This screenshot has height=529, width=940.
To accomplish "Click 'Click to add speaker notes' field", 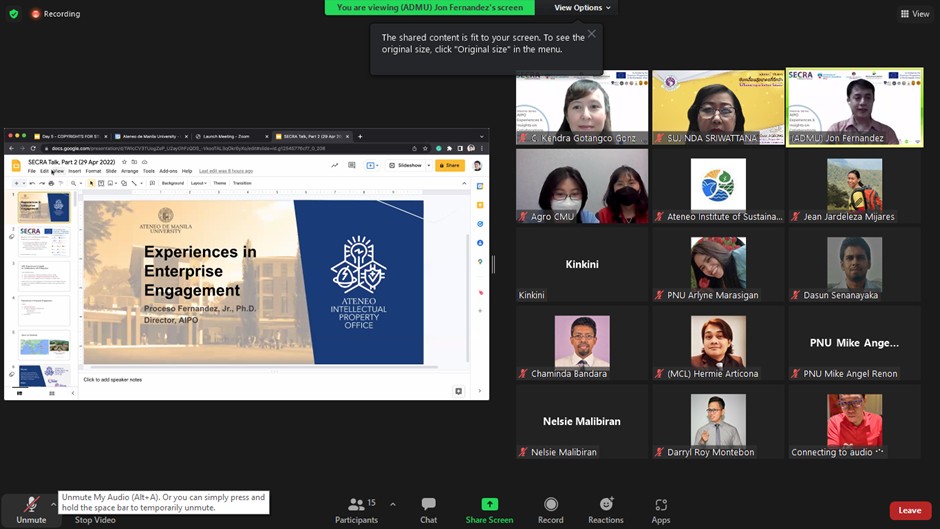I will (113, 380).
